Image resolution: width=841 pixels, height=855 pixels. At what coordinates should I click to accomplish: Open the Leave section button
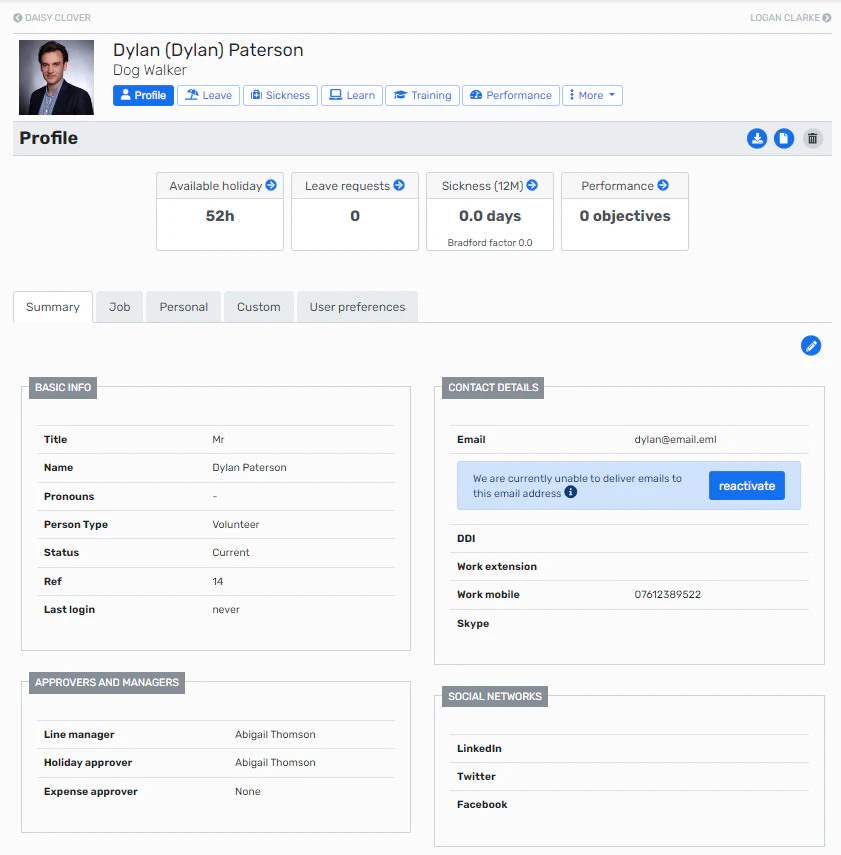(x=208, y=95)
